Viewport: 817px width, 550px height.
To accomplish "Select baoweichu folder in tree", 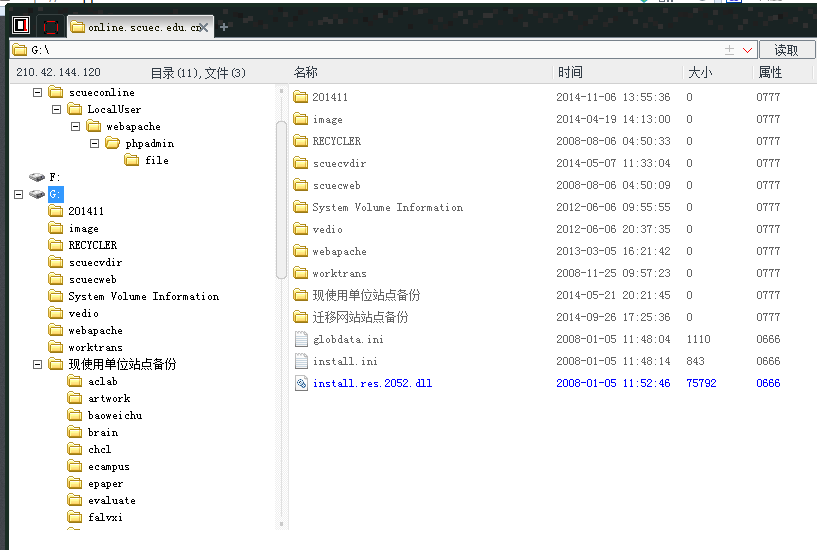I will point(105,415).
